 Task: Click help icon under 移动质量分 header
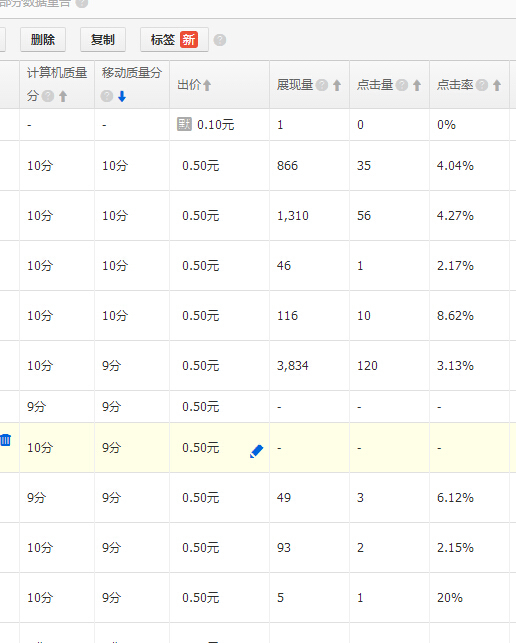(x=107, y=96)
